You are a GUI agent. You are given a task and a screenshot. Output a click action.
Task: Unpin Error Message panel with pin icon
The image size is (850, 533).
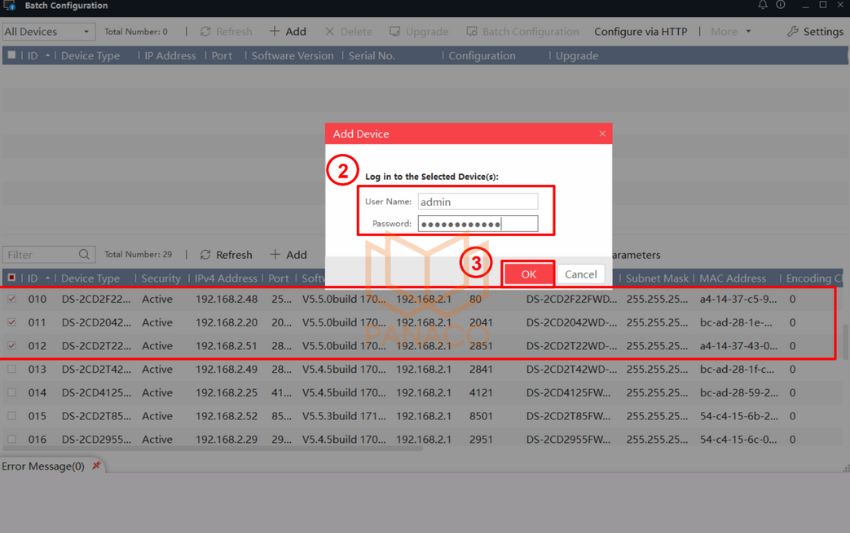click(96, 465)
